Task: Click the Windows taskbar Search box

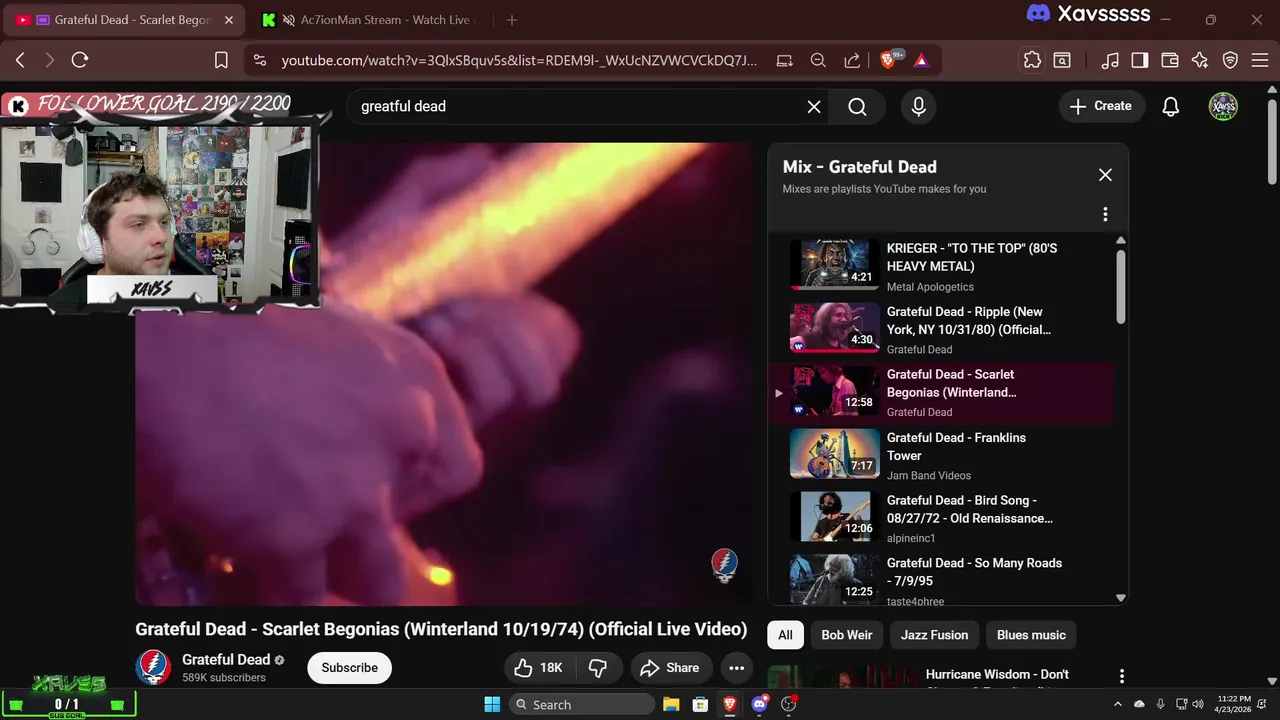Action: (x=582, y=704)
